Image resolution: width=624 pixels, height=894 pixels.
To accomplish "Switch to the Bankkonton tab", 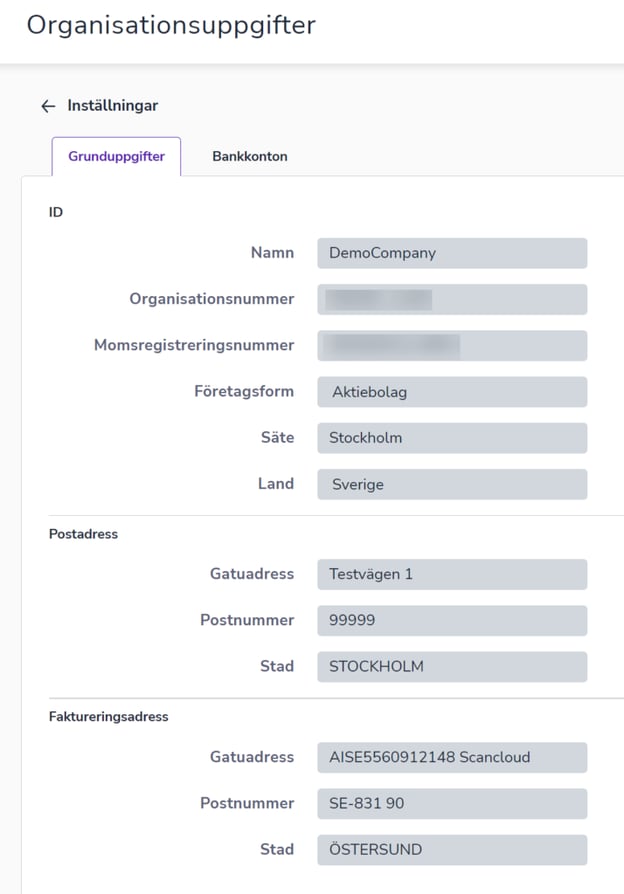I will click(x=249, y=156).
